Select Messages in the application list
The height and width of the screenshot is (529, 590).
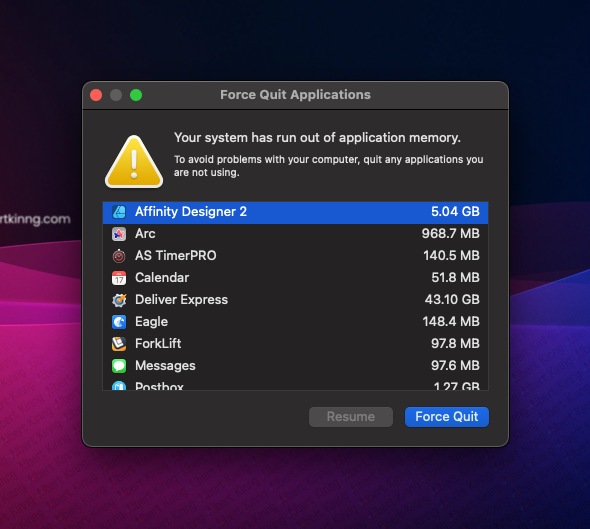295,366
